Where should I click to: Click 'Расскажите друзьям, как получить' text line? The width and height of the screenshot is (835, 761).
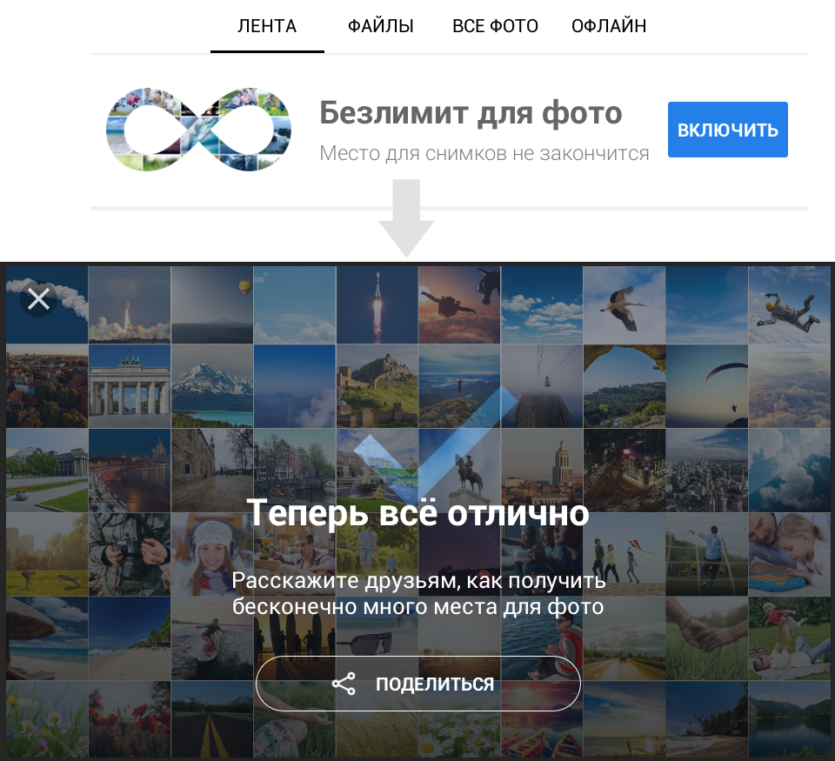click(419, 580)
